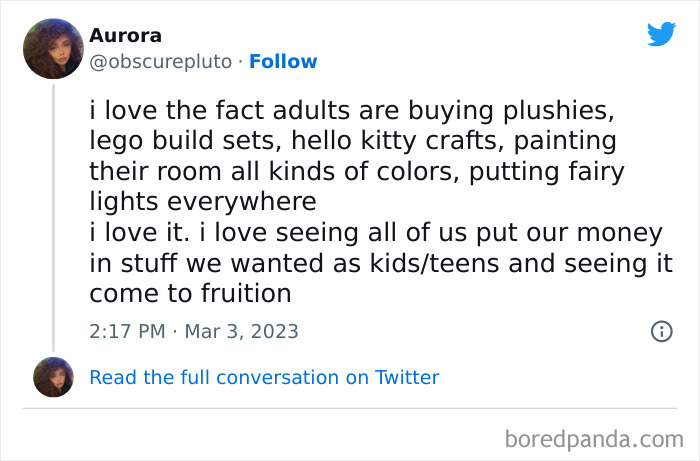
Task: Open the tweet info circle icon
Action: point(661,331)
